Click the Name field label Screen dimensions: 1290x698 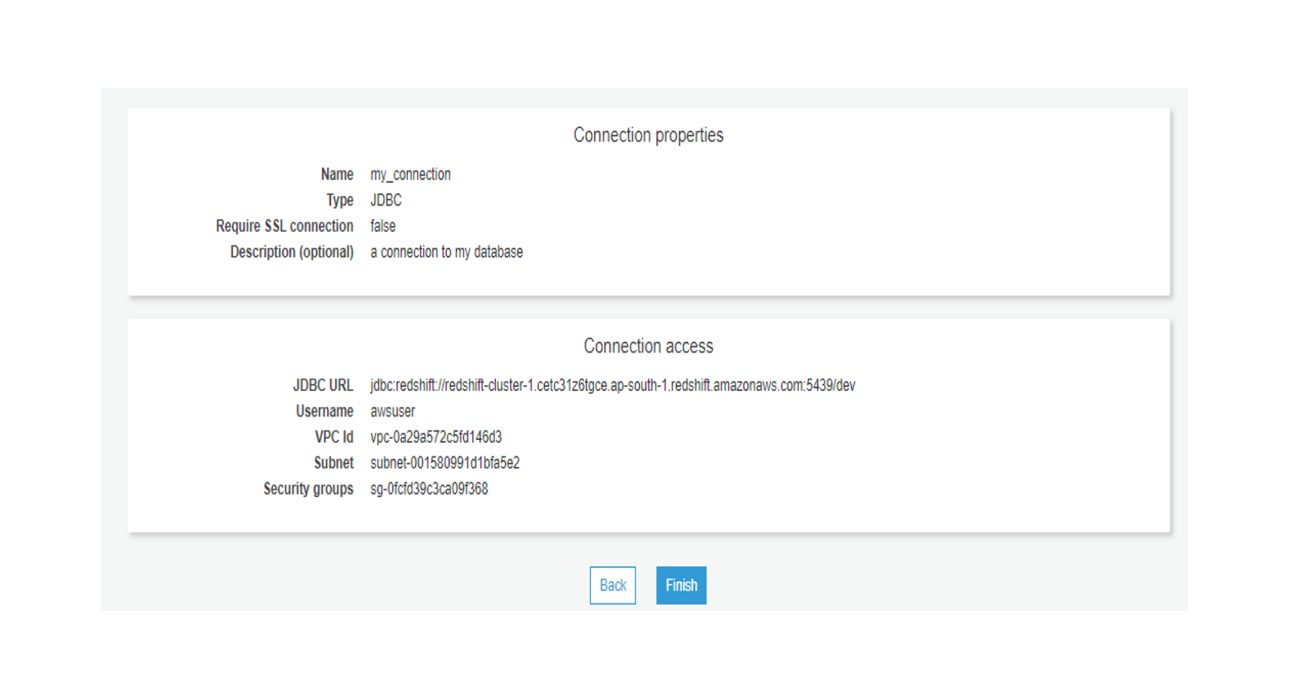[x=337, y=174]
